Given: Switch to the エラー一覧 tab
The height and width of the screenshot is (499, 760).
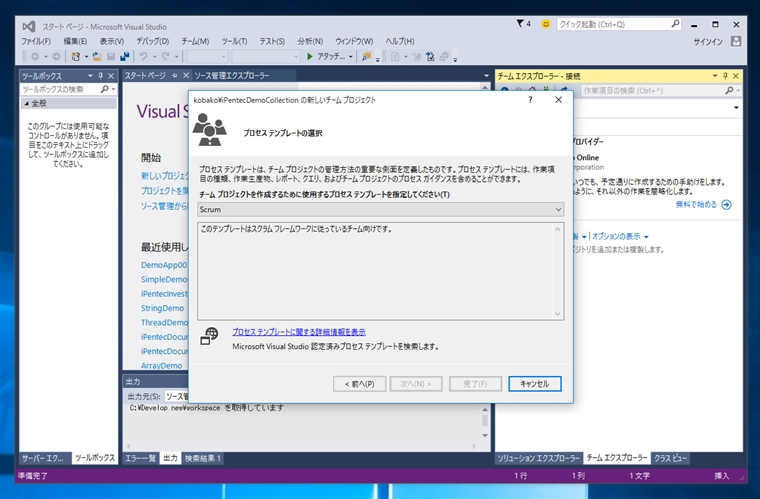Looking at the screenshot, I should coord(141,458).
